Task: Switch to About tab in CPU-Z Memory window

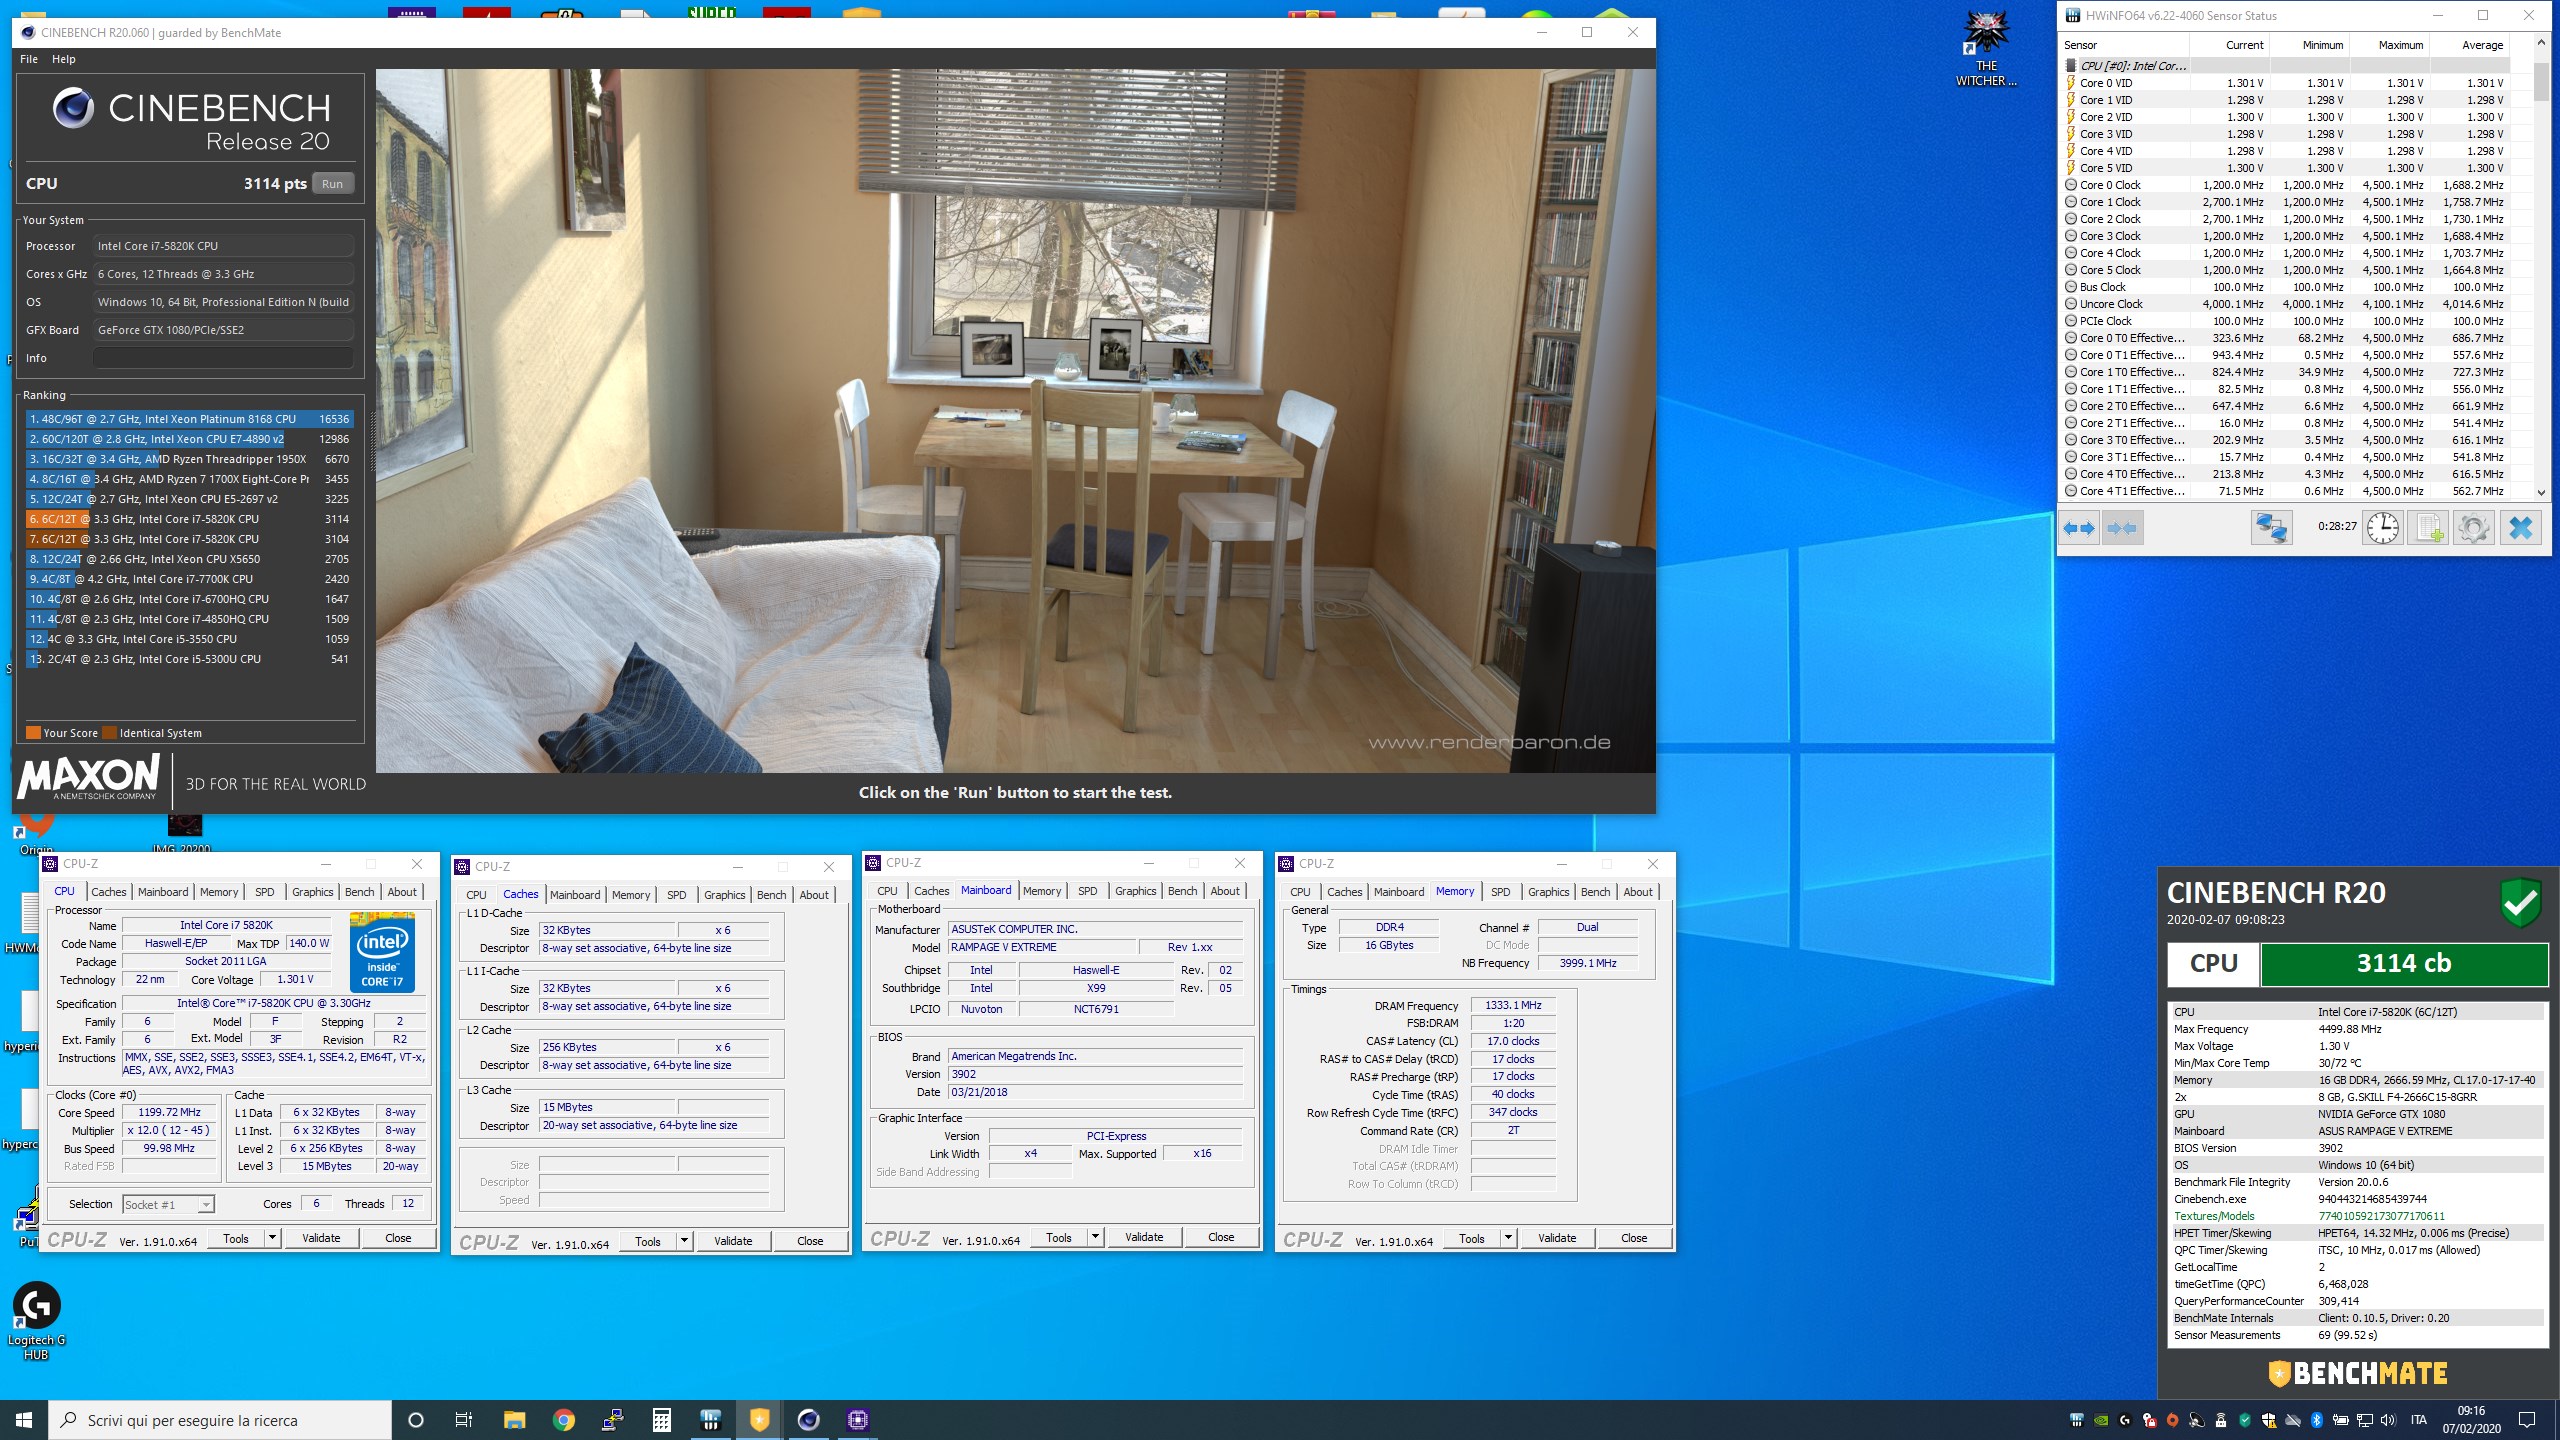Action: pos(1637,892)
